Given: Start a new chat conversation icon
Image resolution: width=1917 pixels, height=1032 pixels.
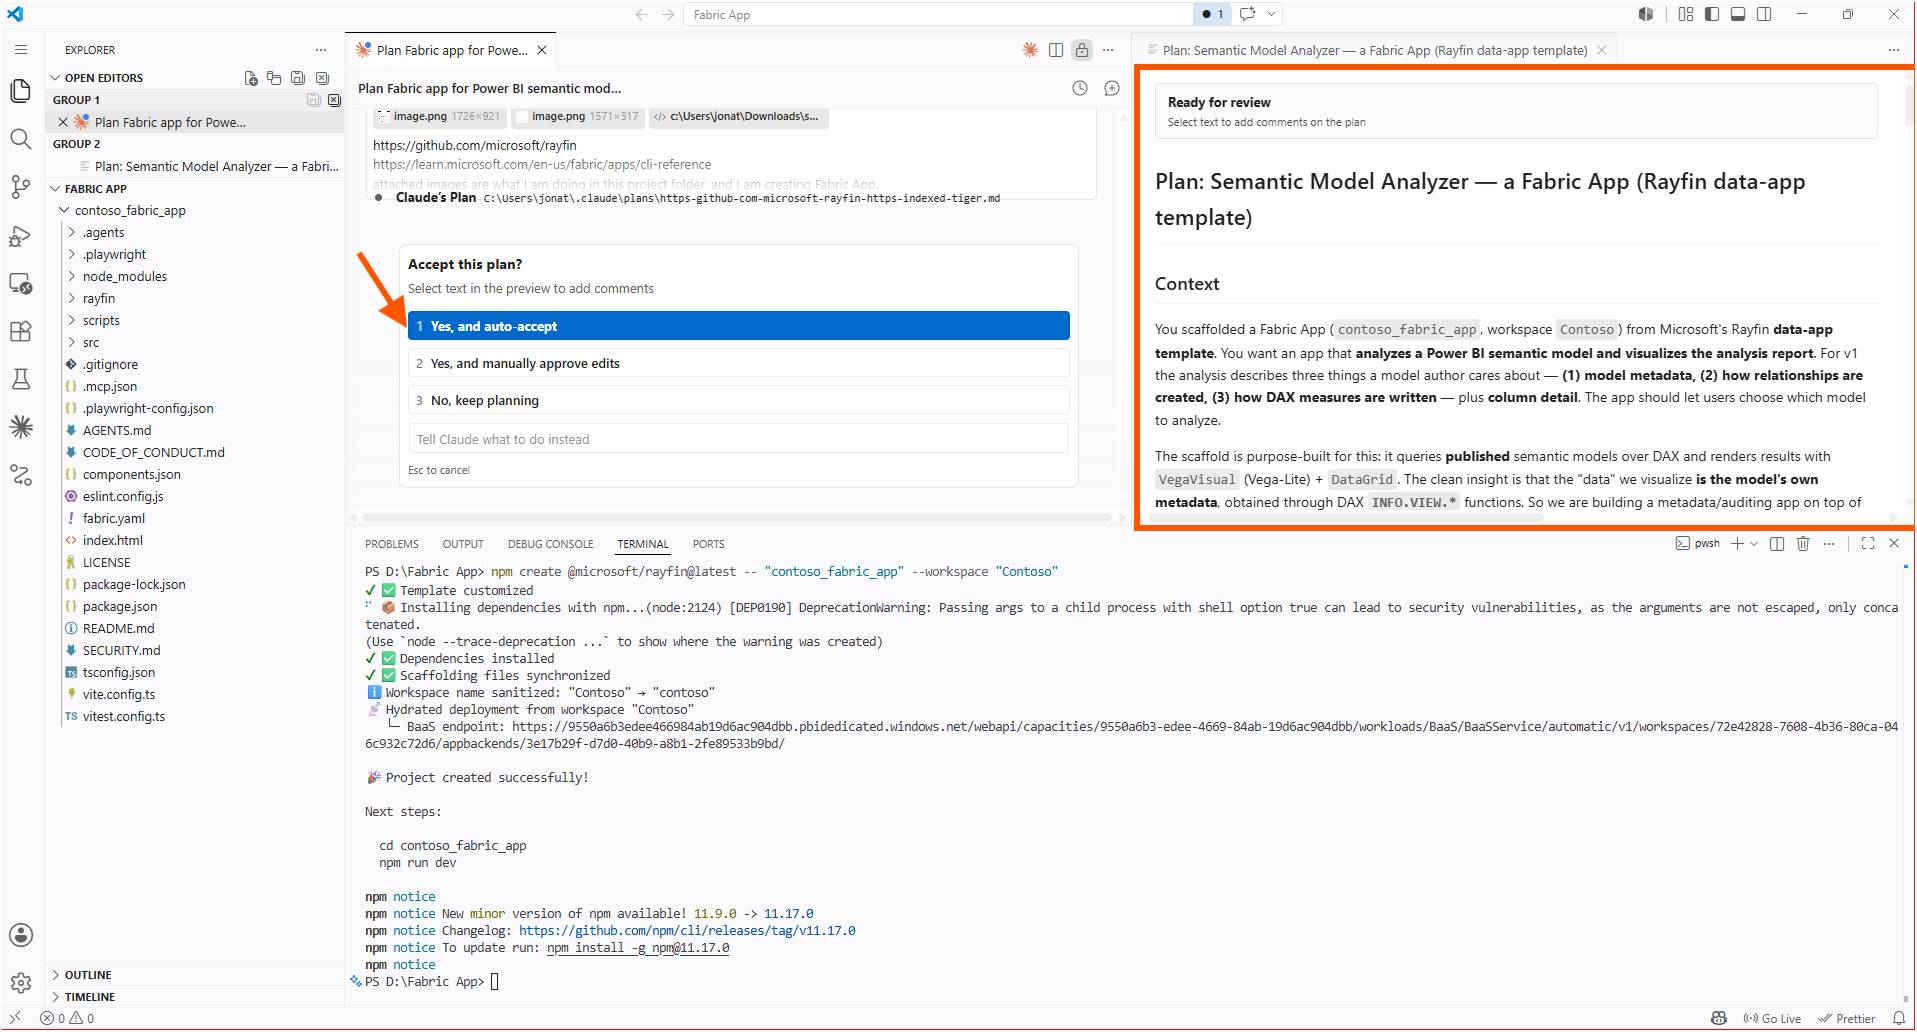Looking at the screenshot, I should tap(1112, 88).
